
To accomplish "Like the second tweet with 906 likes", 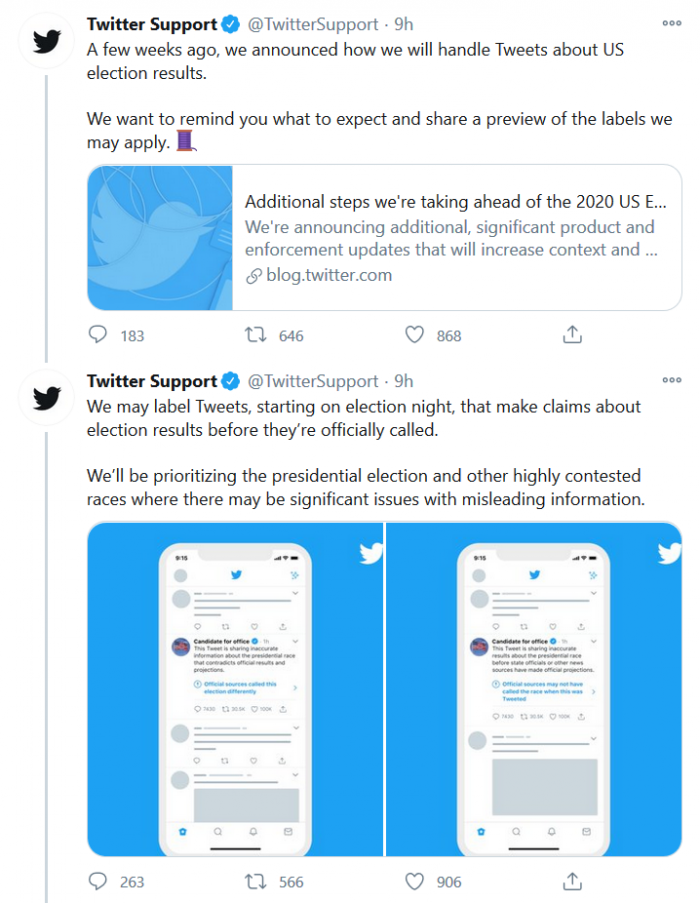I will tap(414, 881).
